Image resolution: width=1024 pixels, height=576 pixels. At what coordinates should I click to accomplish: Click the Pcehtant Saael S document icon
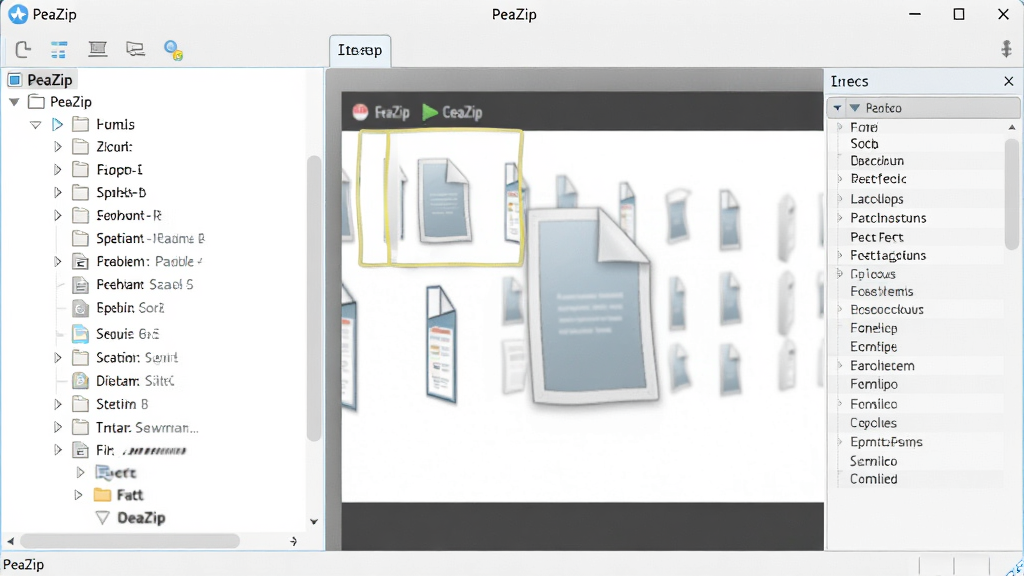pos(80,285)
